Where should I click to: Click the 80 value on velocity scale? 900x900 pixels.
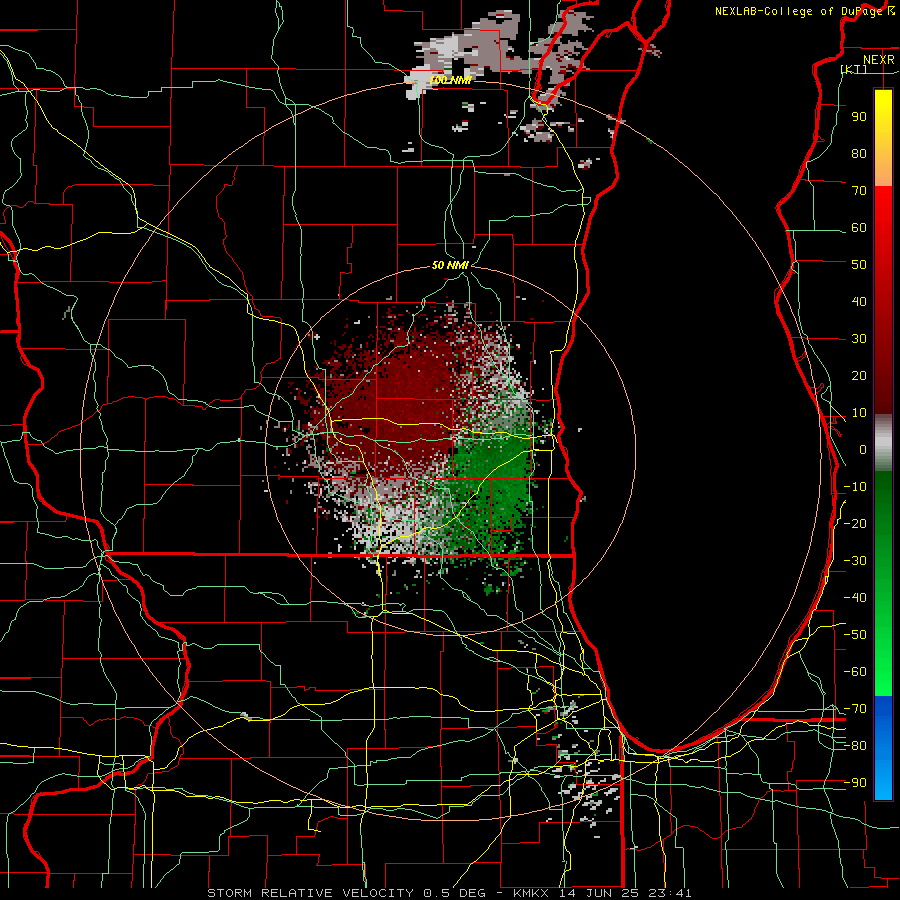(859, 153)
